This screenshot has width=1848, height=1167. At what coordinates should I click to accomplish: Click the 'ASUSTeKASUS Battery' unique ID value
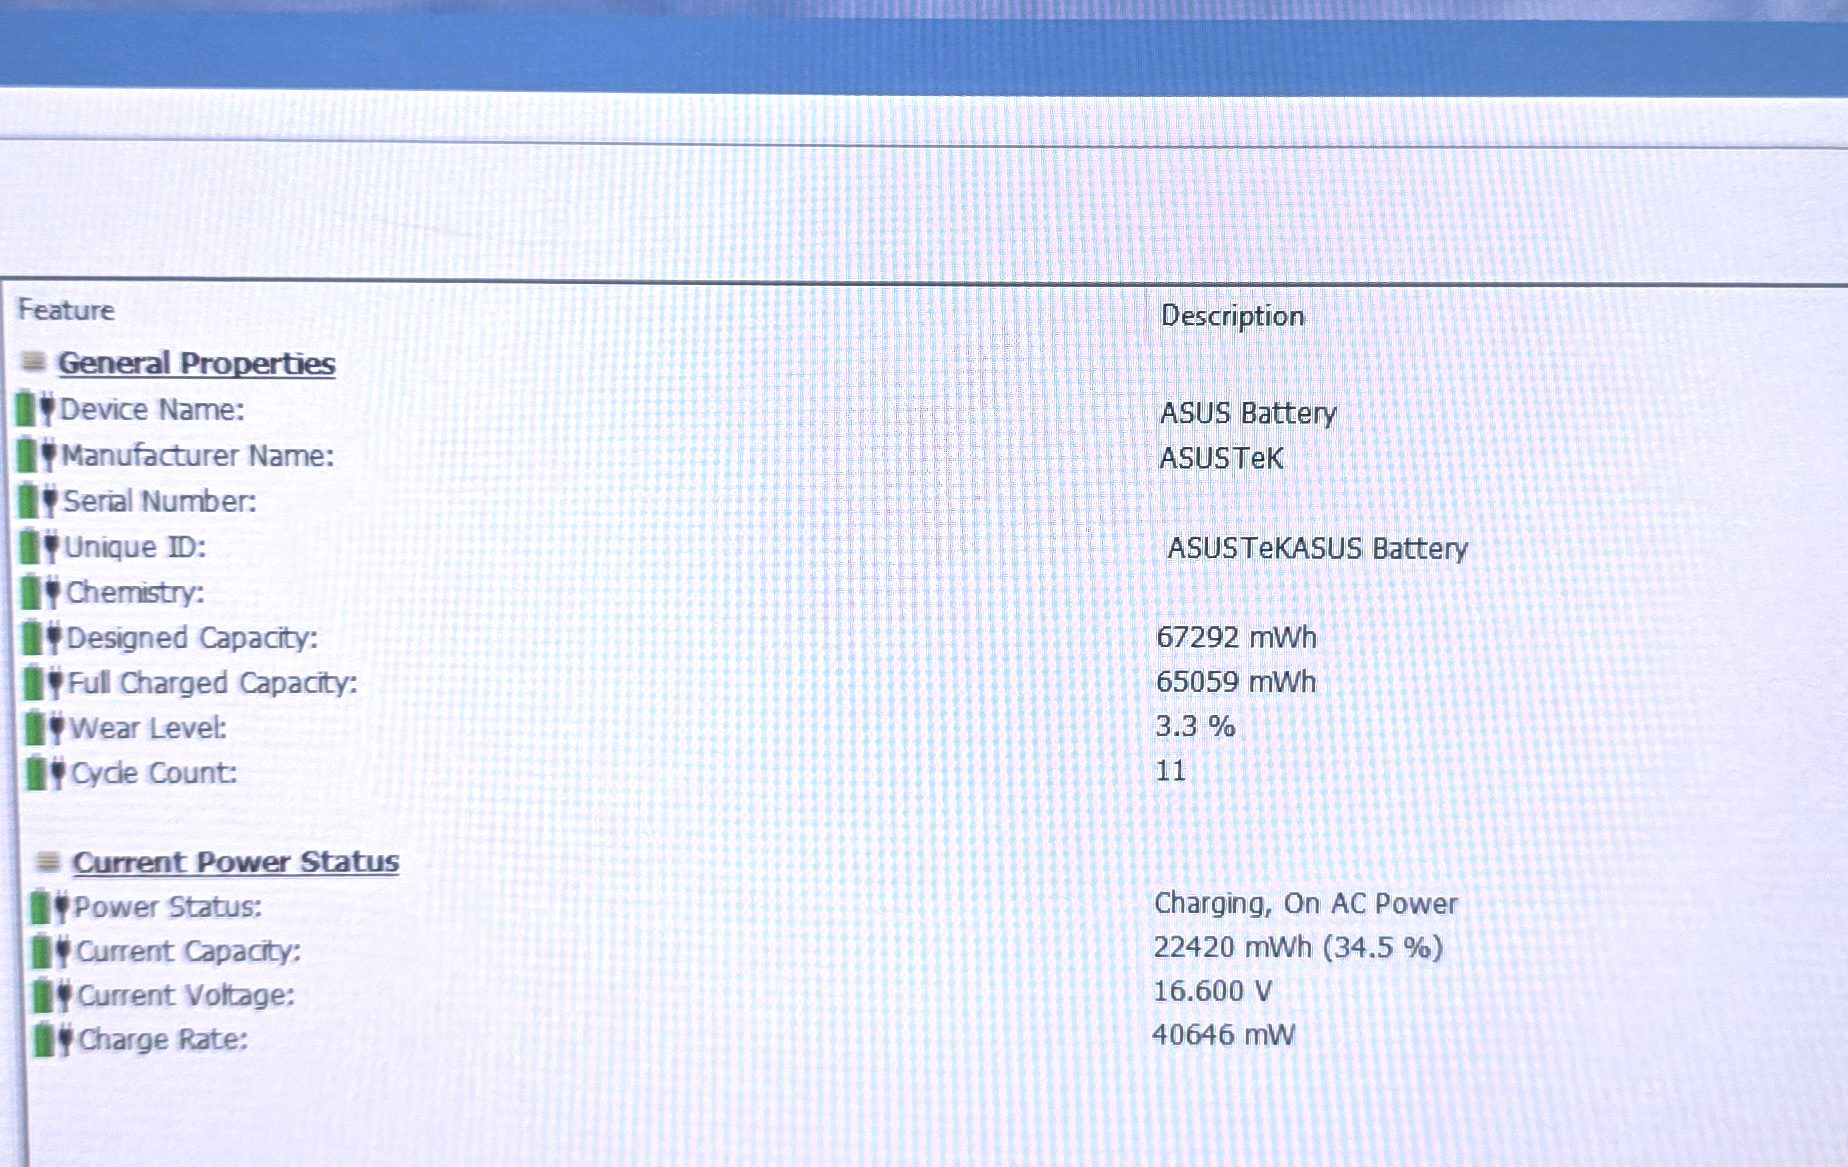[1318, 548]
